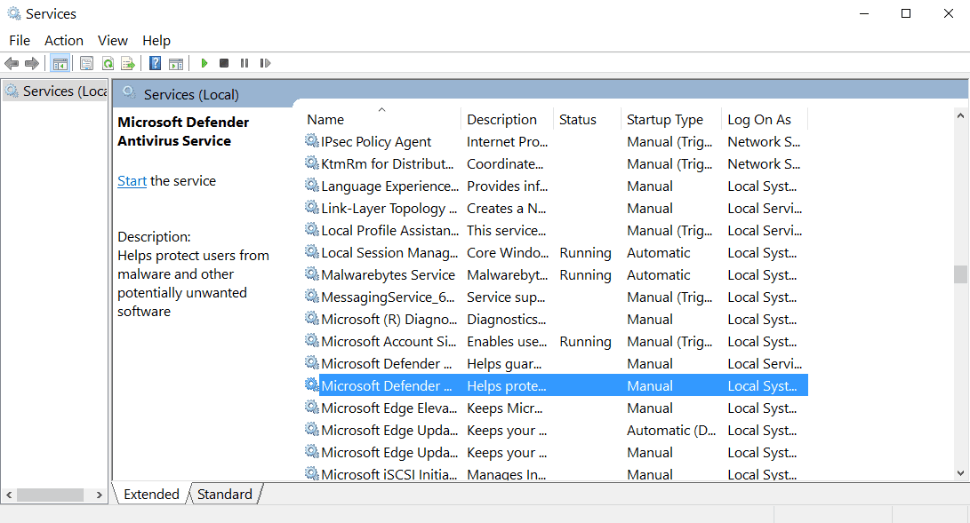970x523 pixels.
Task: Click the "Automatic (D..." startup type cell
Action: point(671,431)
